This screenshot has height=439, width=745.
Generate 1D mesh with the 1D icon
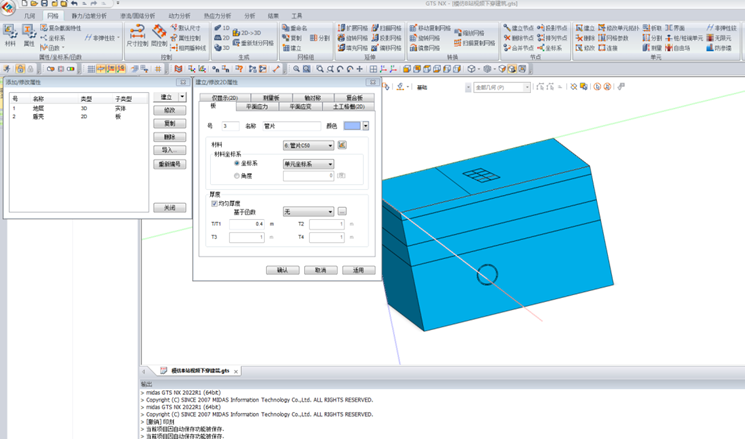222,28
